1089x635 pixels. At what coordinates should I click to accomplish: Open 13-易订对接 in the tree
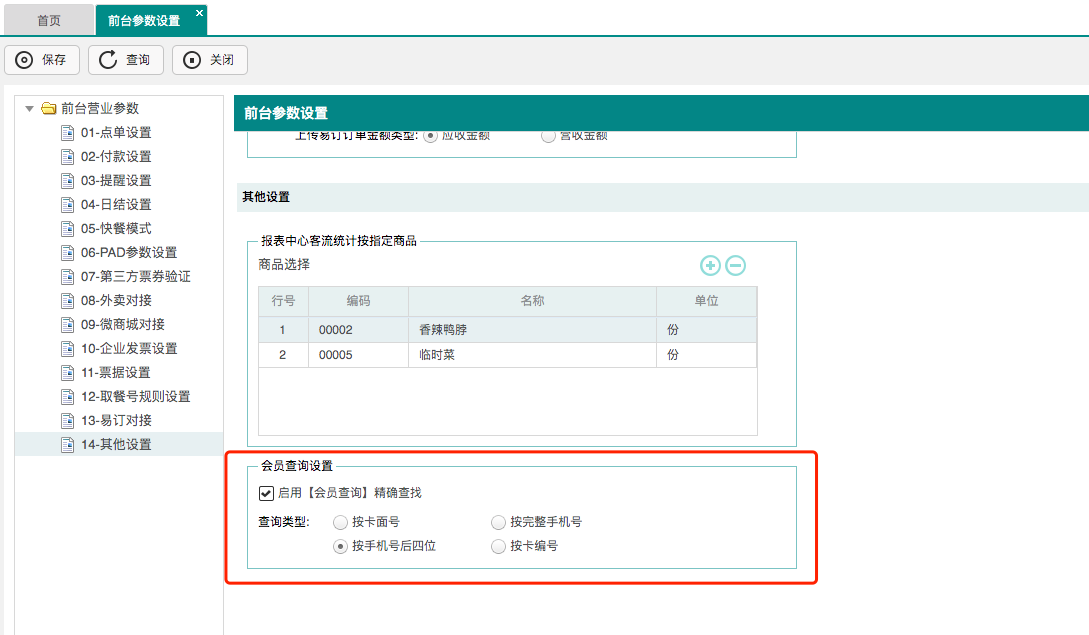point(116,420)
